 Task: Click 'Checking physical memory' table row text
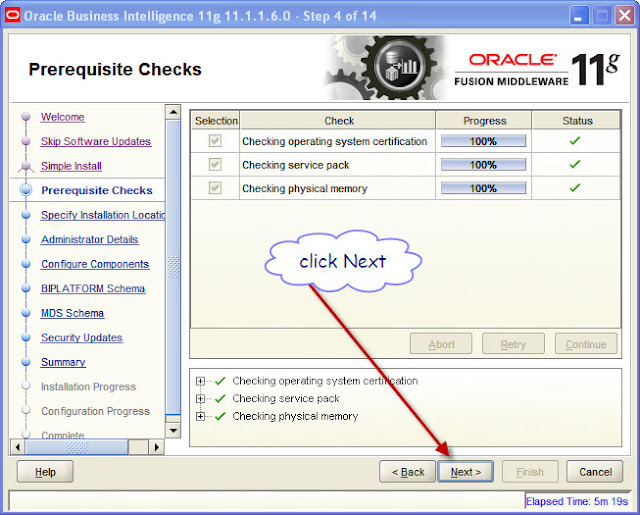point(304,189)
